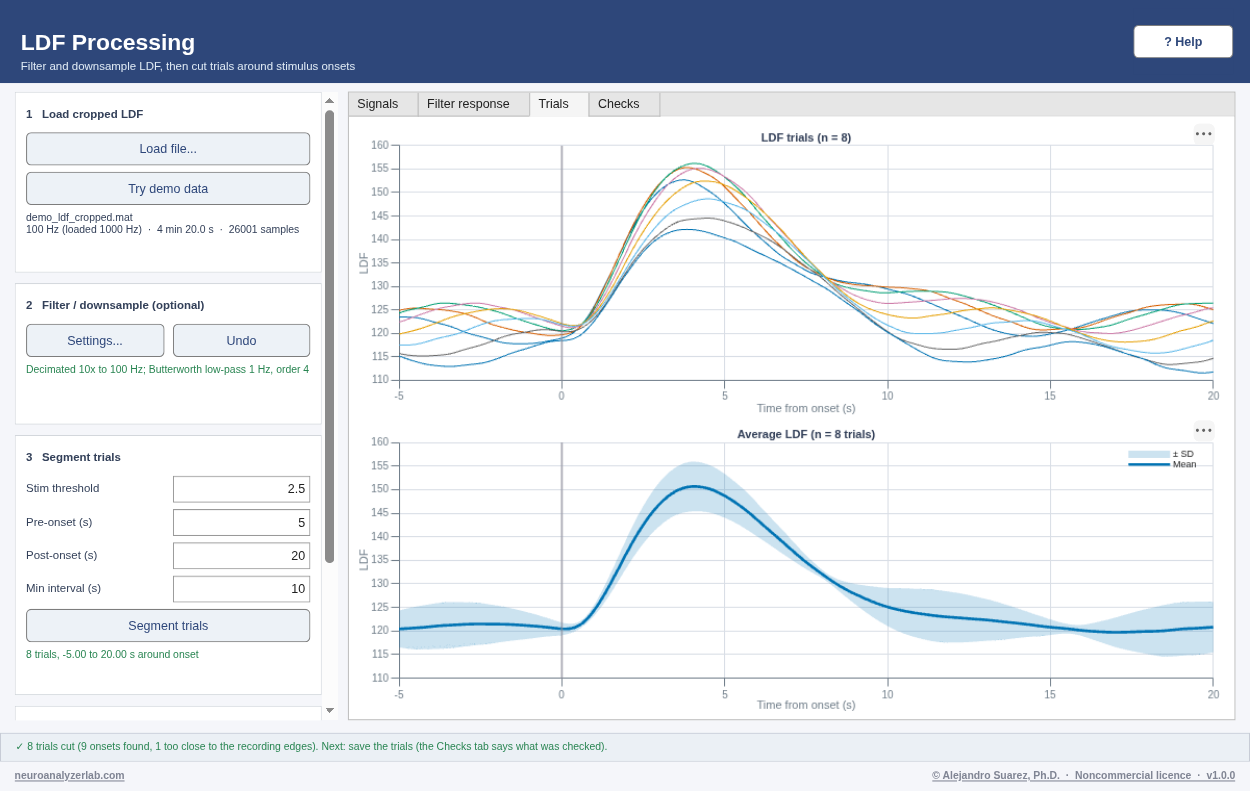Go to the Checks tab
Viewport: 1250px width, 791px height.
point(625,104)
